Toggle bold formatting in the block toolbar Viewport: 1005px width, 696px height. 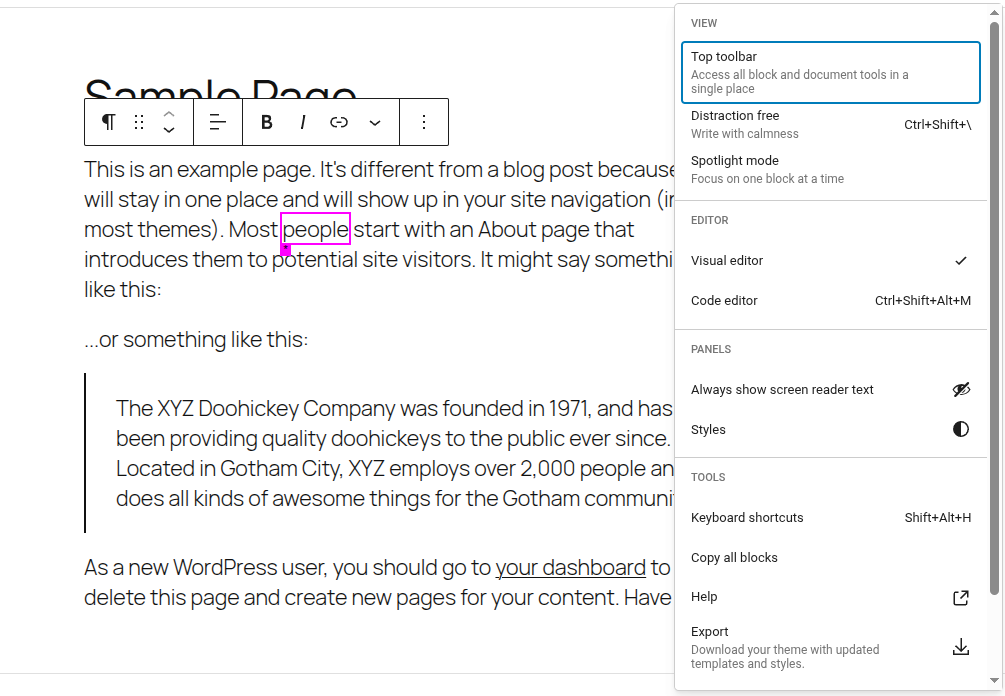coord(266,122)
